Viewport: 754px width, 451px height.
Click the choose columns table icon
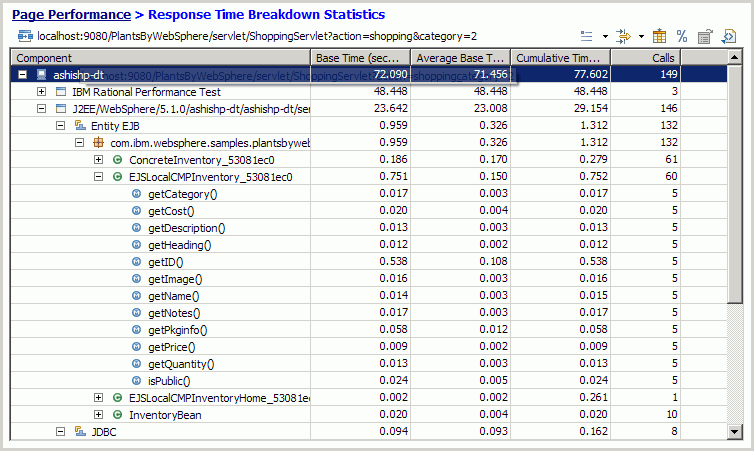click(x=659, y=36)
